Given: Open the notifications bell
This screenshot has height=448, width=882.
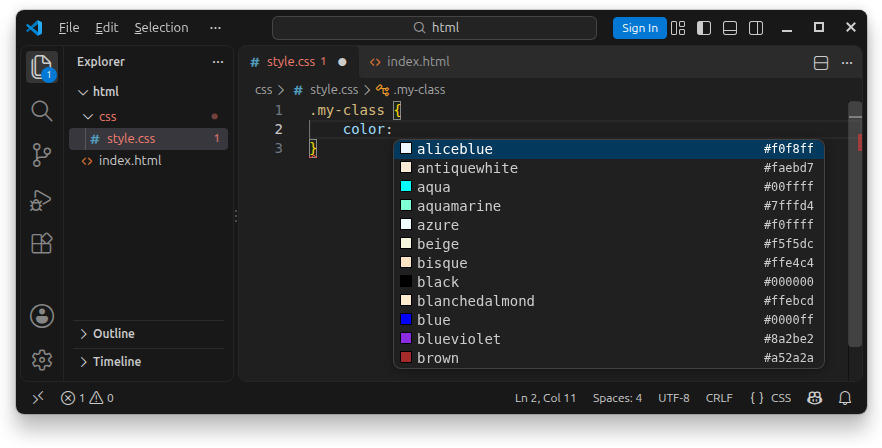Looking at the screenshot, I should point(845,398).
